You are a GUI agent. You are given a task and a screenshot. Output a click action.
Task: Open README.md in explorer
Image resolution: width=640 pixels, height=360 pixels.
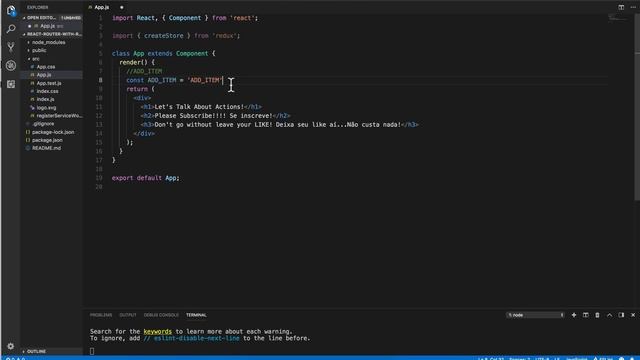(46, 148)
